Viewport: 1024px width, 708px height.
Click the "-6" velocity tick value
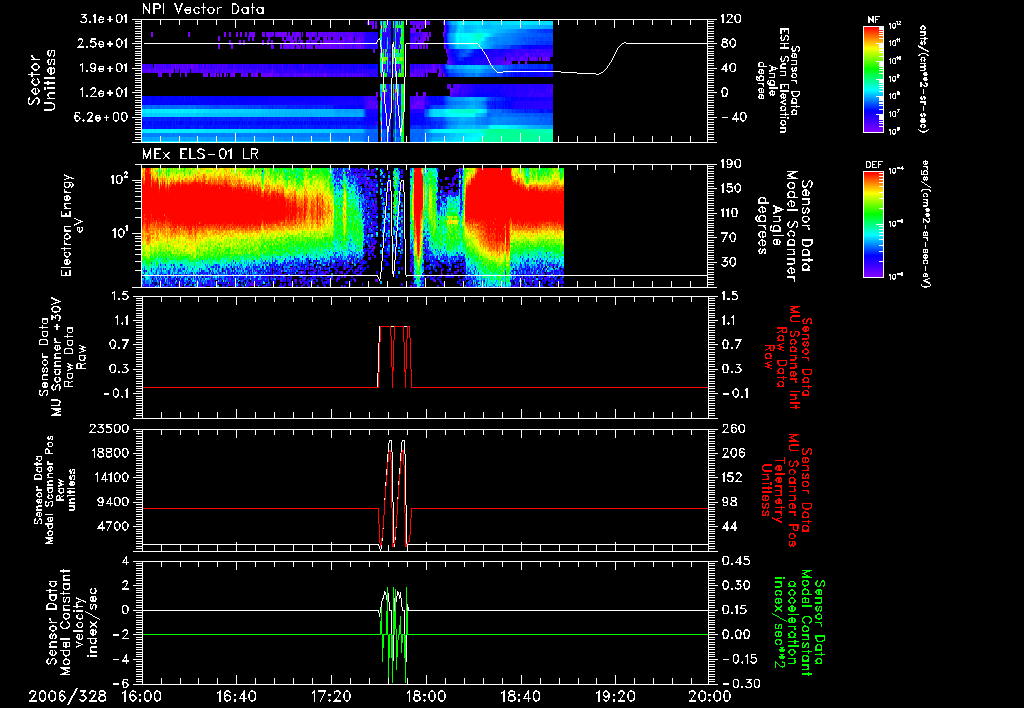pos(121,683)
